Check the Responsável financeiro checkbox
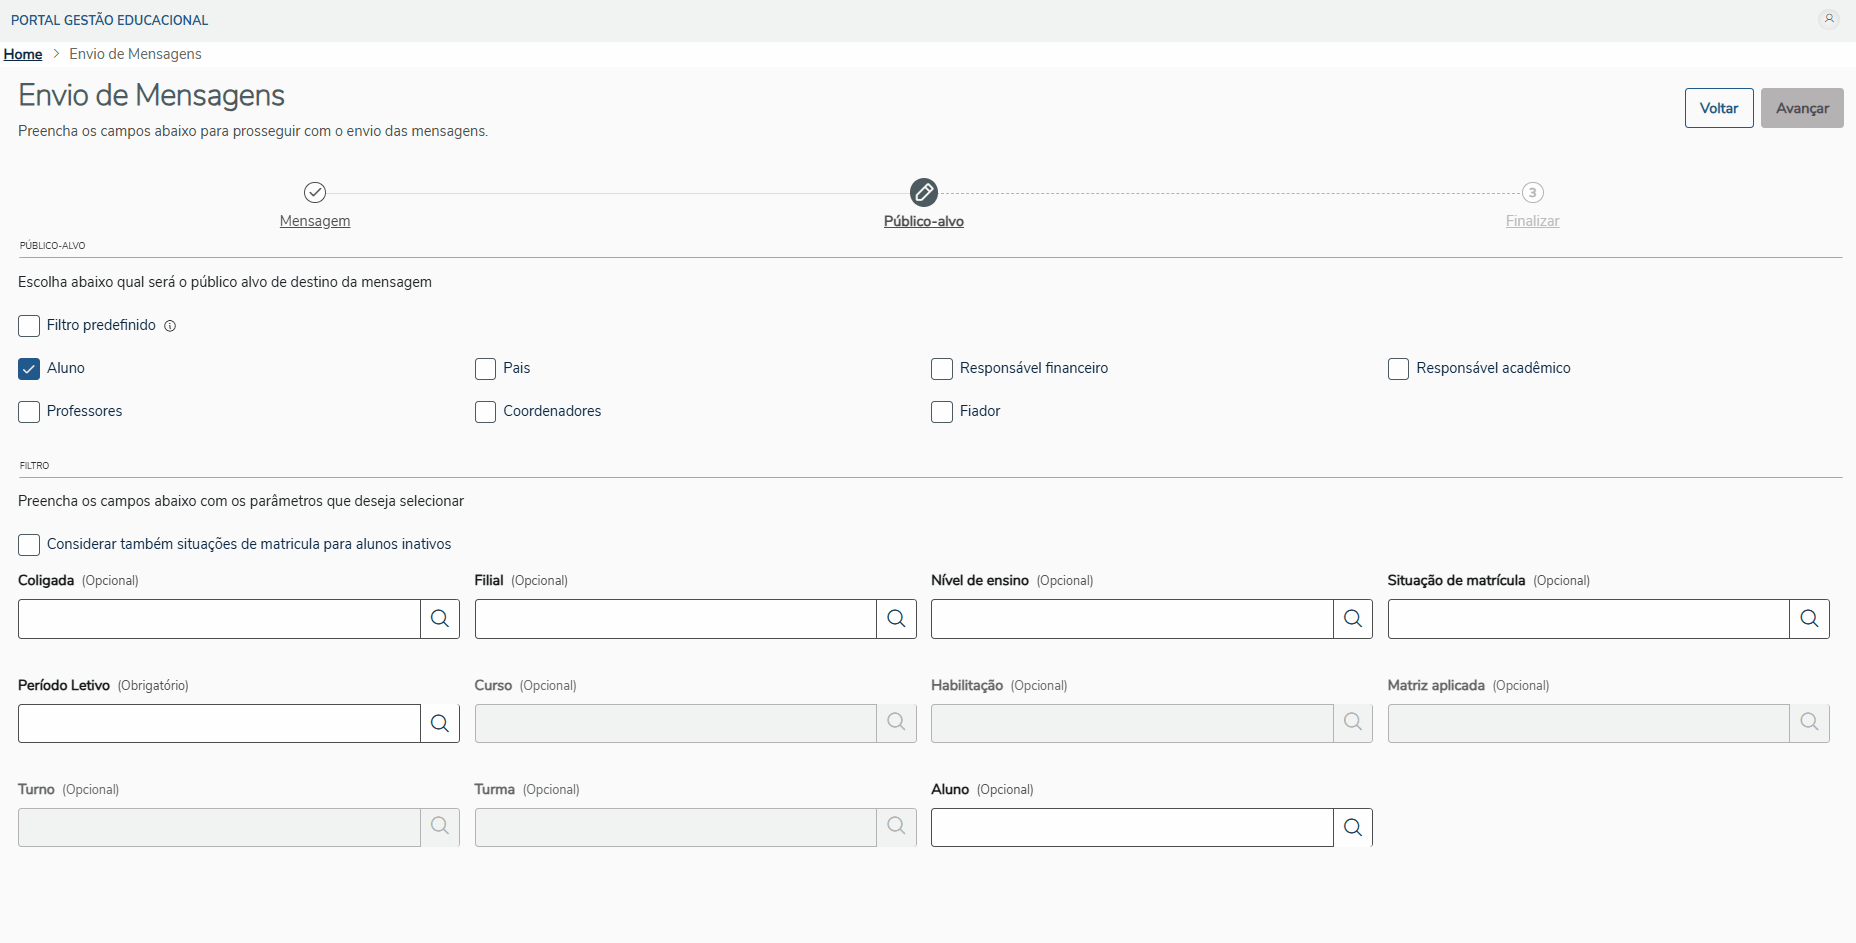 [x=942, y=369]
